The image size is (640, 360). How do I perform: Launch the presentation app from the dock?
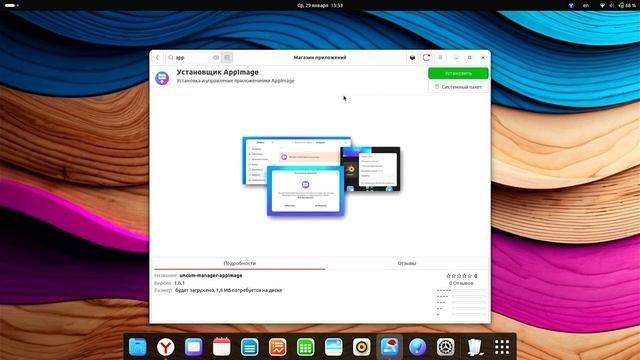278,347
